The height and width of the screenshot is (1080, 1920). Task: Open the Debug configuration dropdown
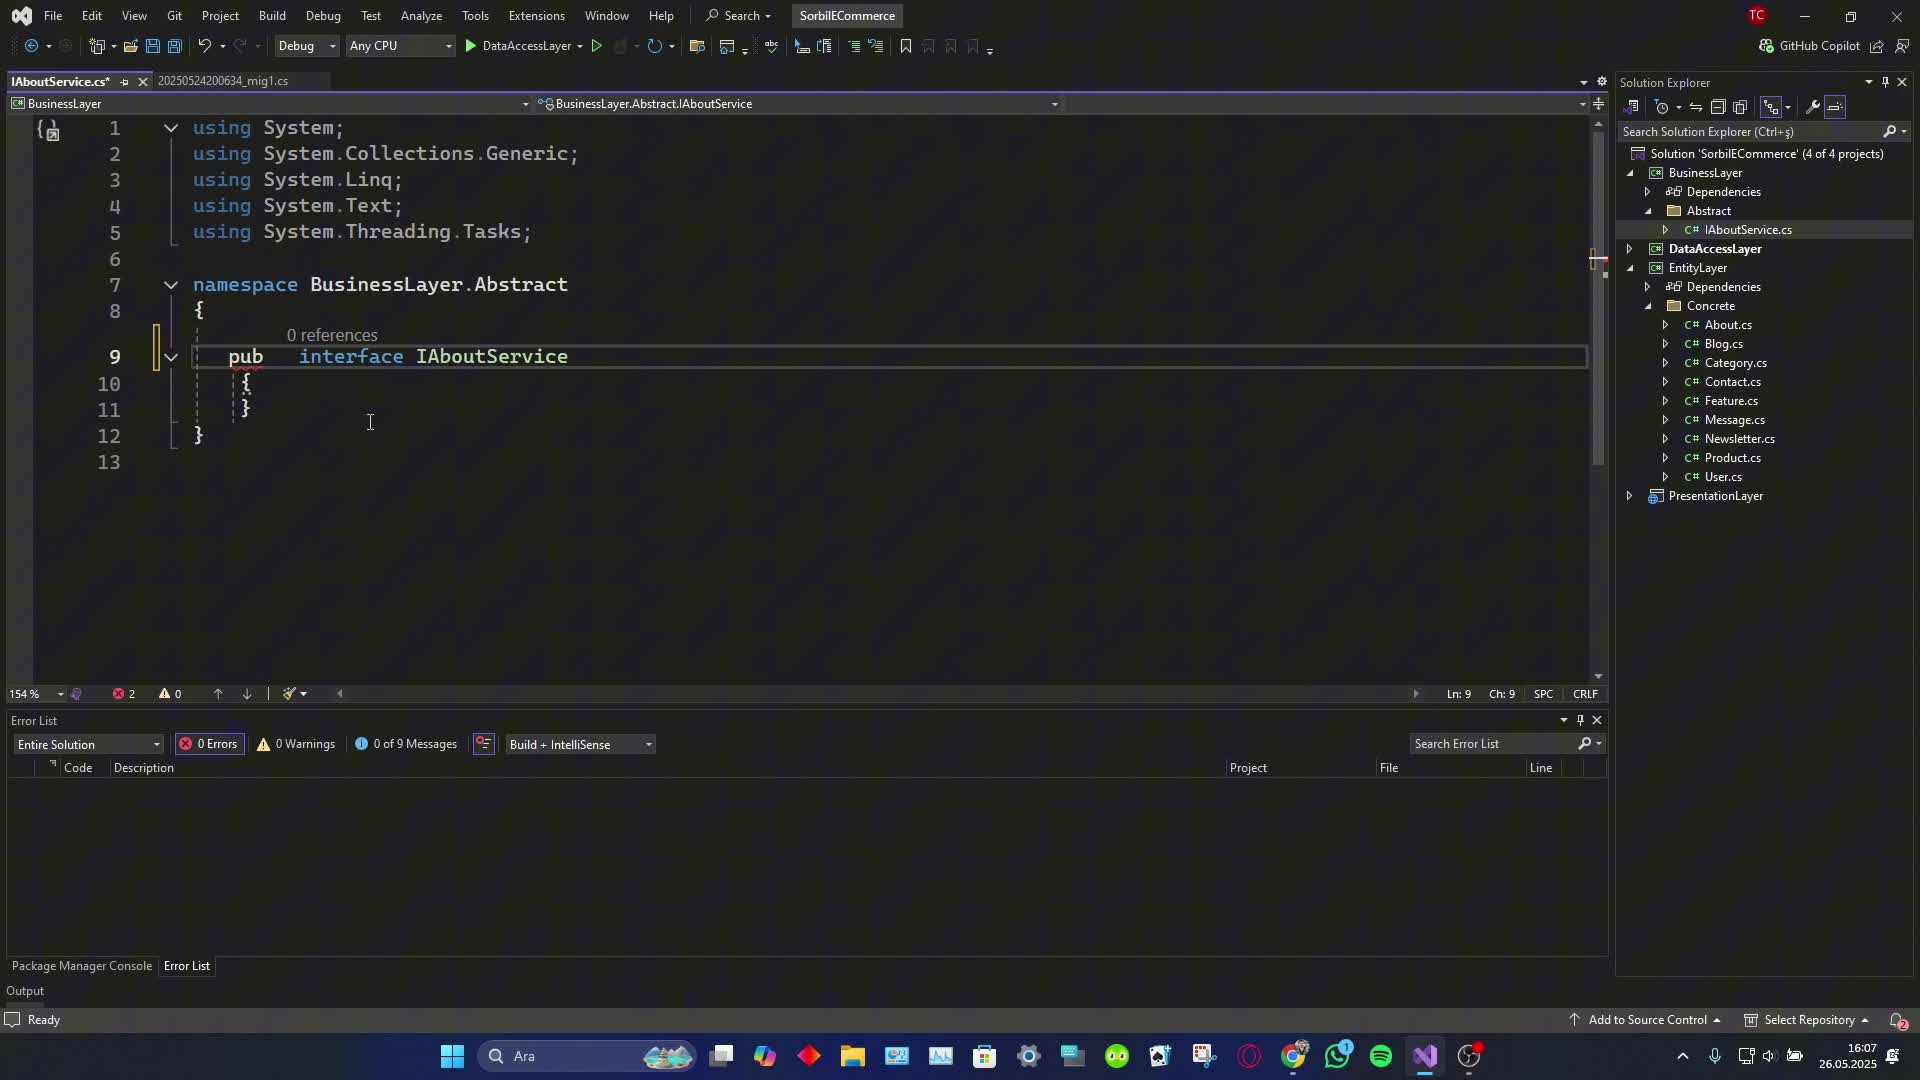click(x=306, y=46)
